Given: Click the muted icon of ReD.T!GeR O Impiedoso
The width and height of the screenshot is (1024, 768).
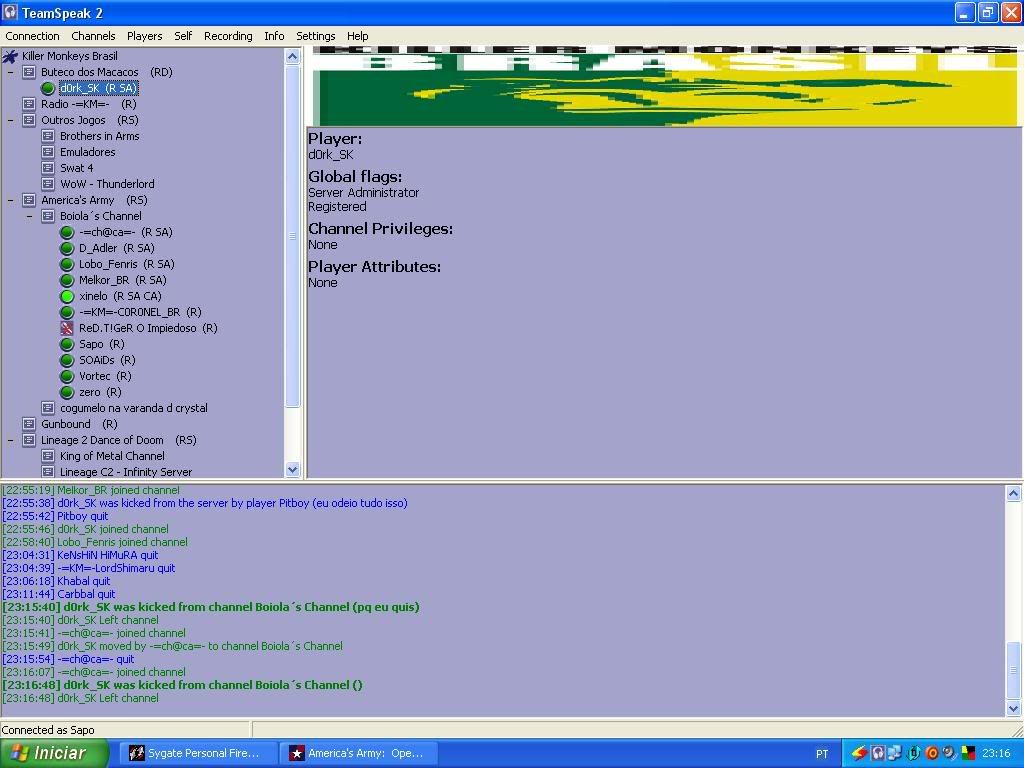Looking at the screenshot, I should [67, 328].
